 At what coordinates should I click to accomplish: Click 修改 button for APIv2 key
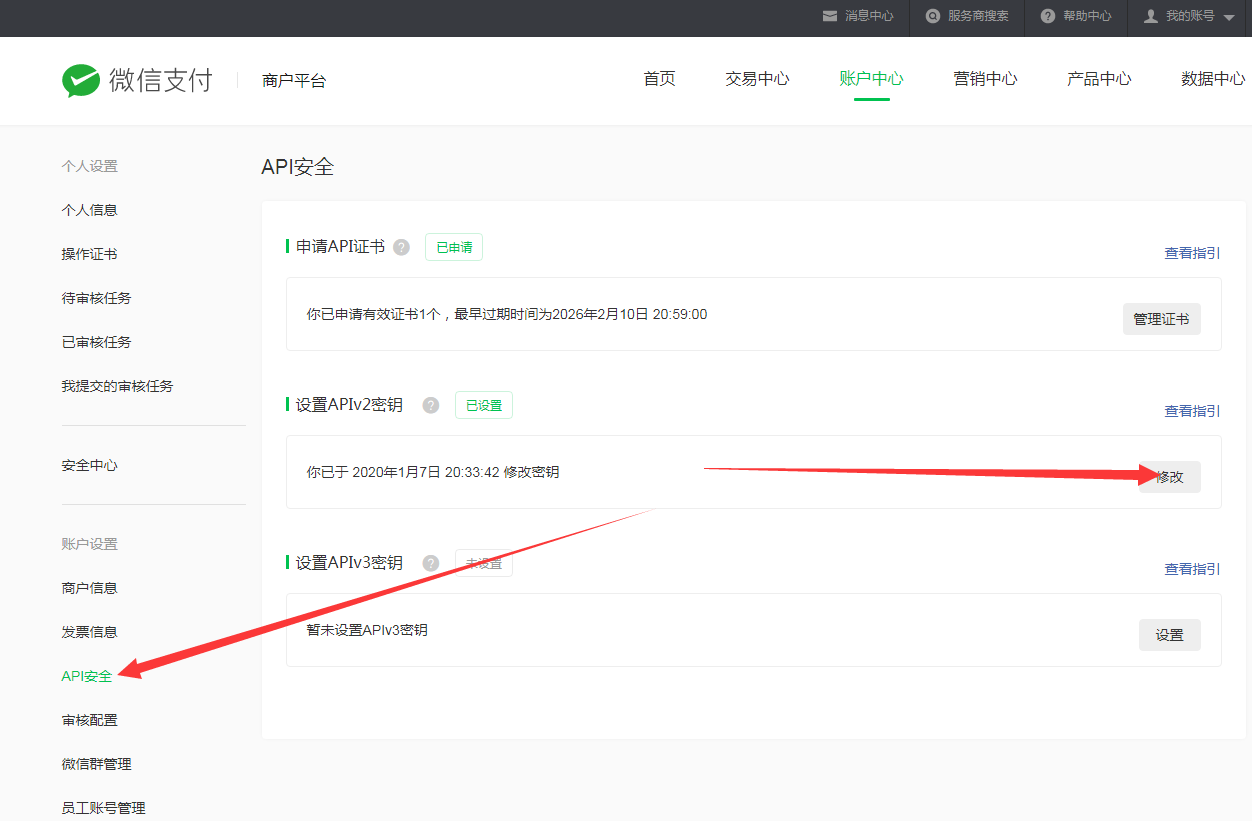click(x=1170, y=477)
